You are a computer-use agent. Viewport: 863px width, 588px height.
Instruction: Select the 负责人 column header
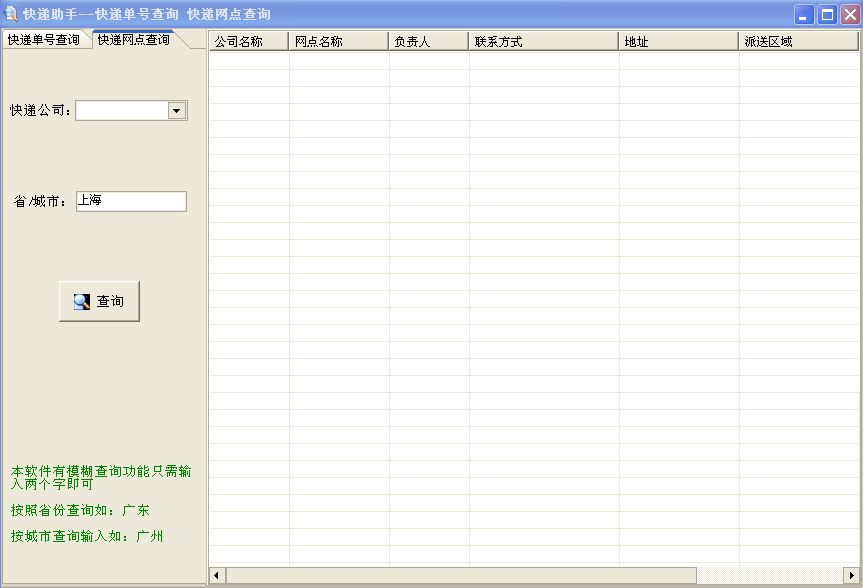428,41
